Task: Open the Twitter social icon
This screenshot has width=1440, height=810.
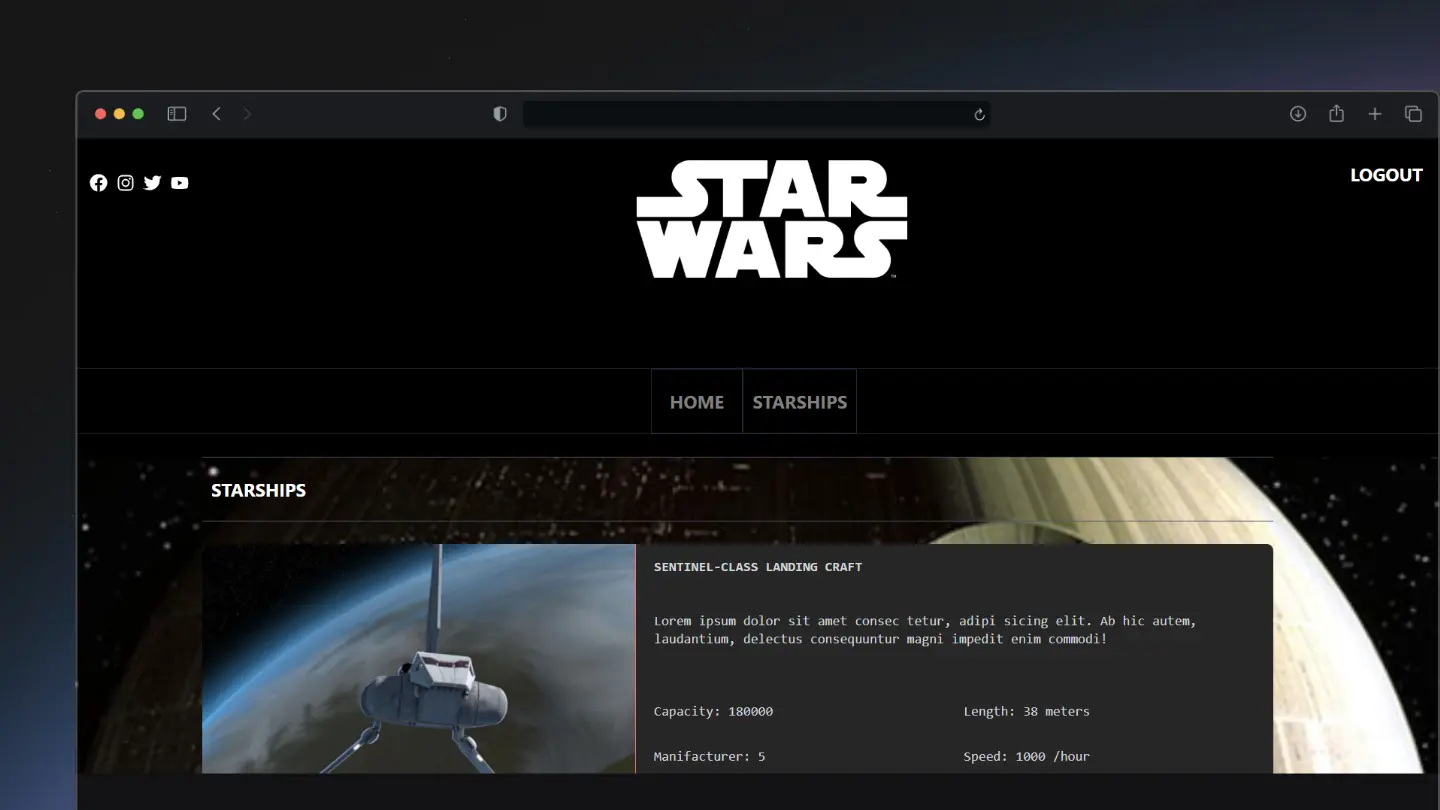Action: 152,183
